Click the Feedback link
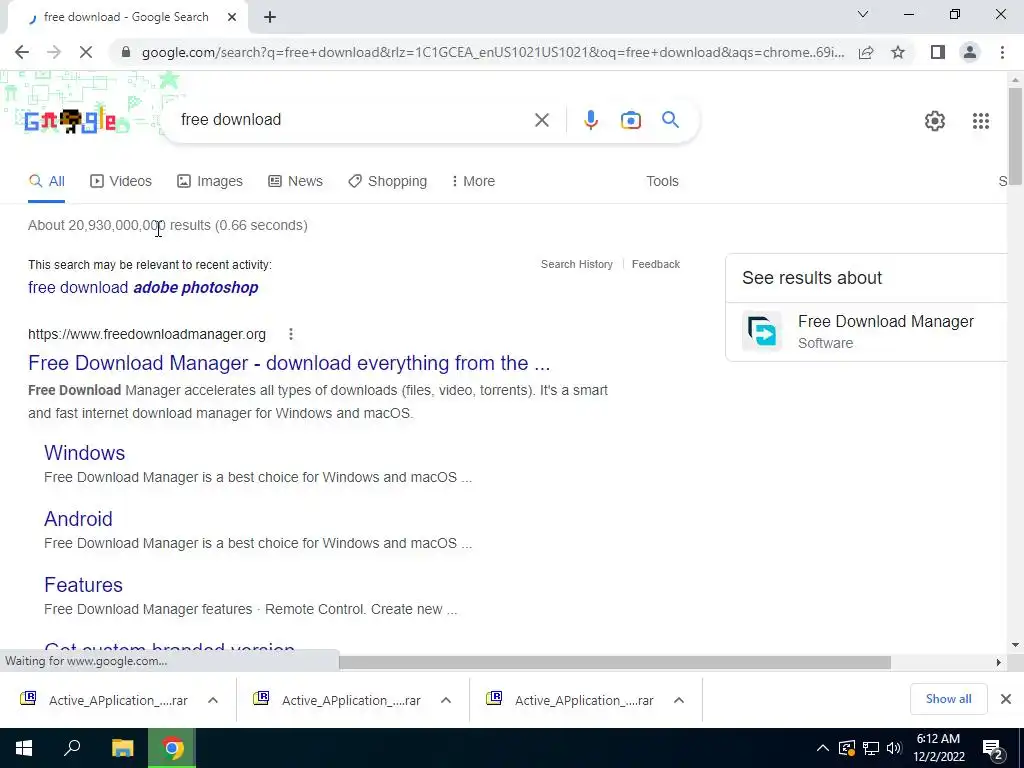The height and width of the screenshot is (768, 1024). [x=656, y=264]
